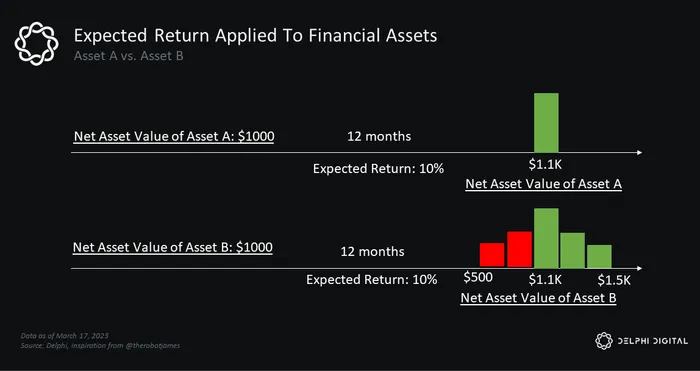Click the $1.5K axis label
The image size is (700, 371).
tap(614, 280)
